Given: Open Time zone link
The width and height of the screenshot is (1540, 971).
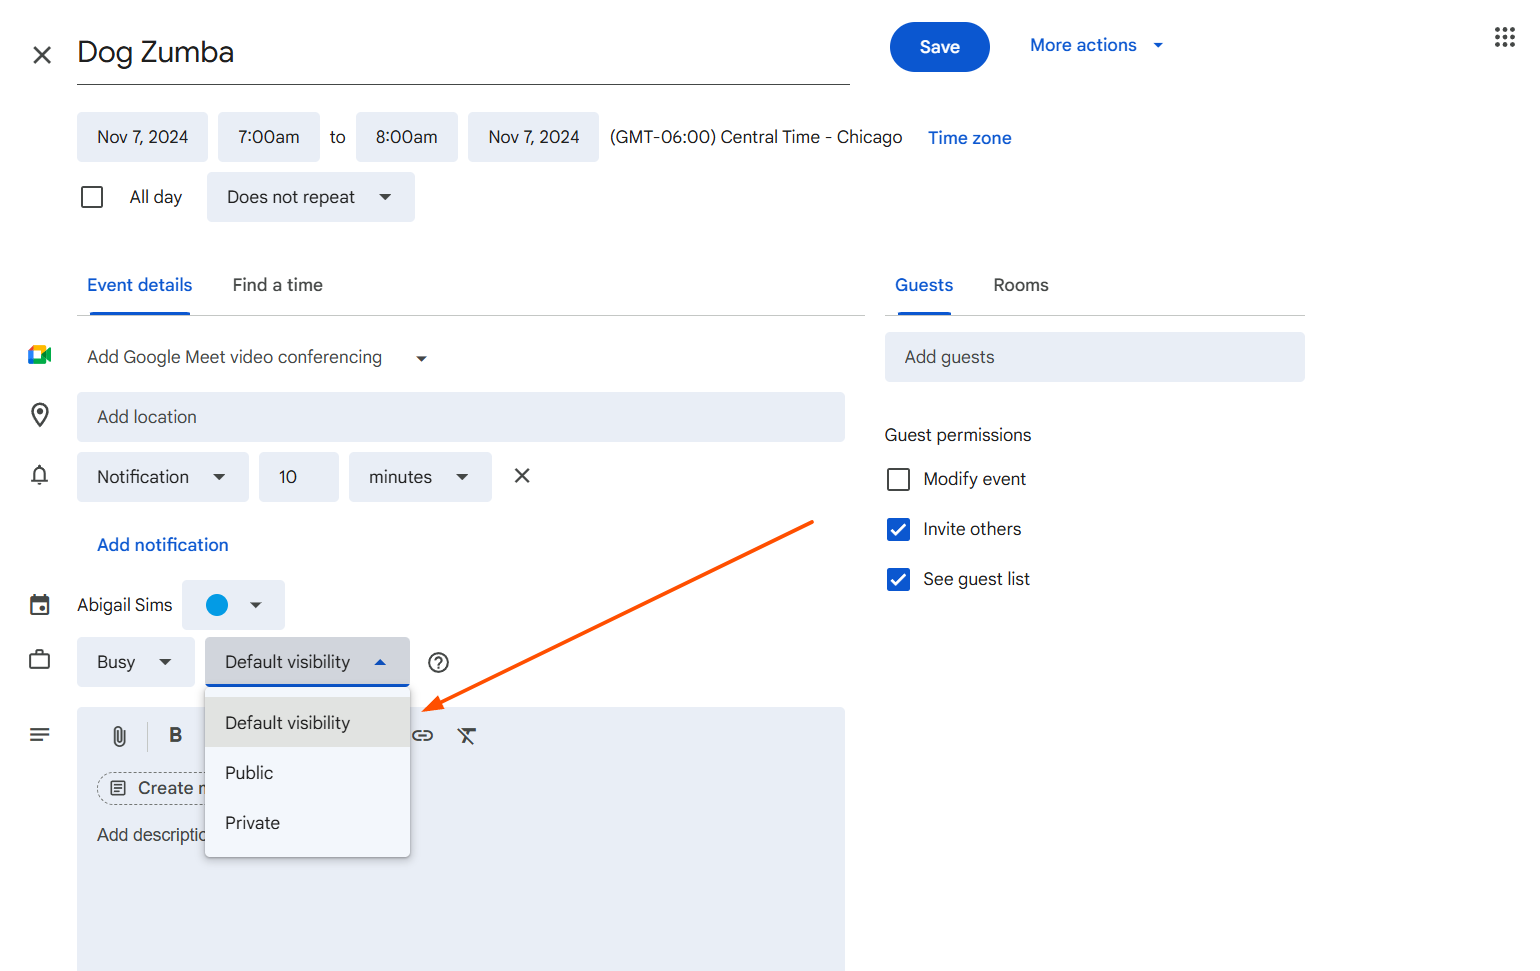Looking at the screenshot, I should [x=970, y=138].
